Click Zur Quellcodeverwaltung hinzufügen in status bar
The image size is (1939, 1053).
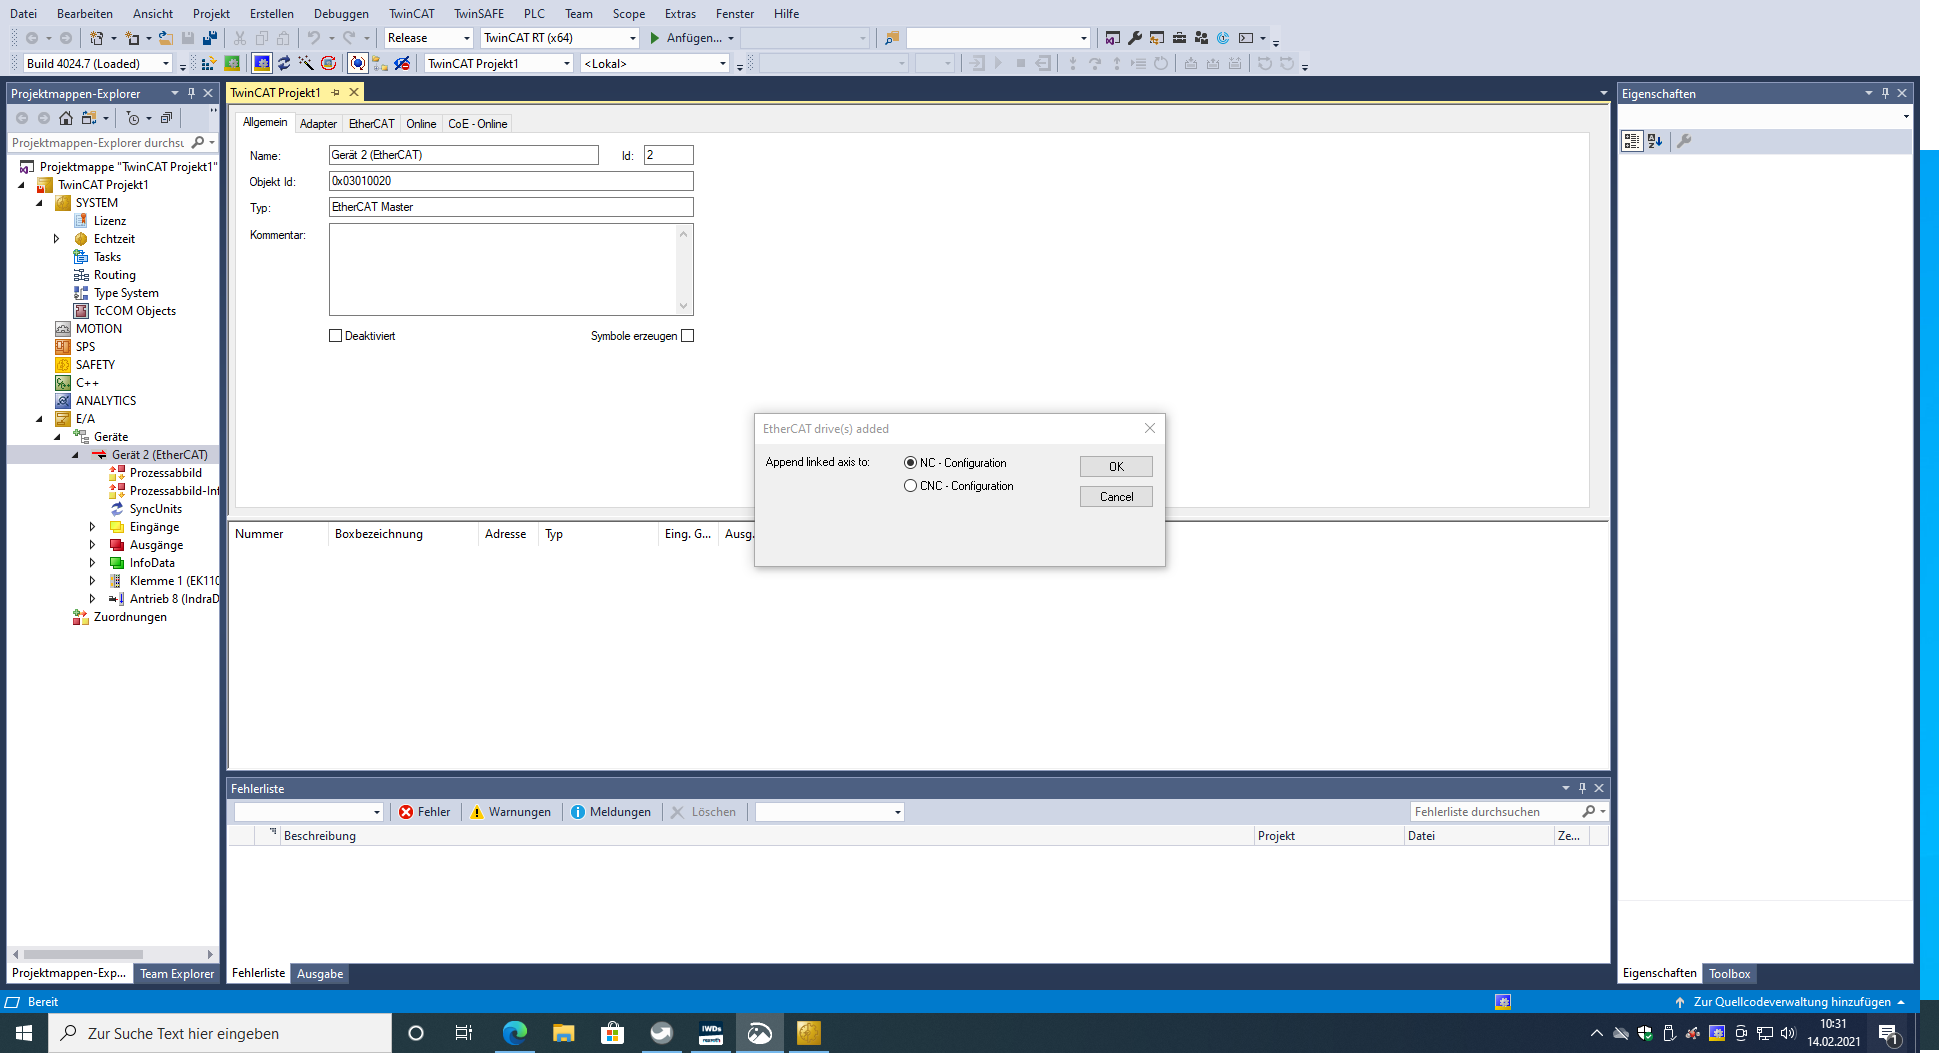click(x=1790, y=1002)
